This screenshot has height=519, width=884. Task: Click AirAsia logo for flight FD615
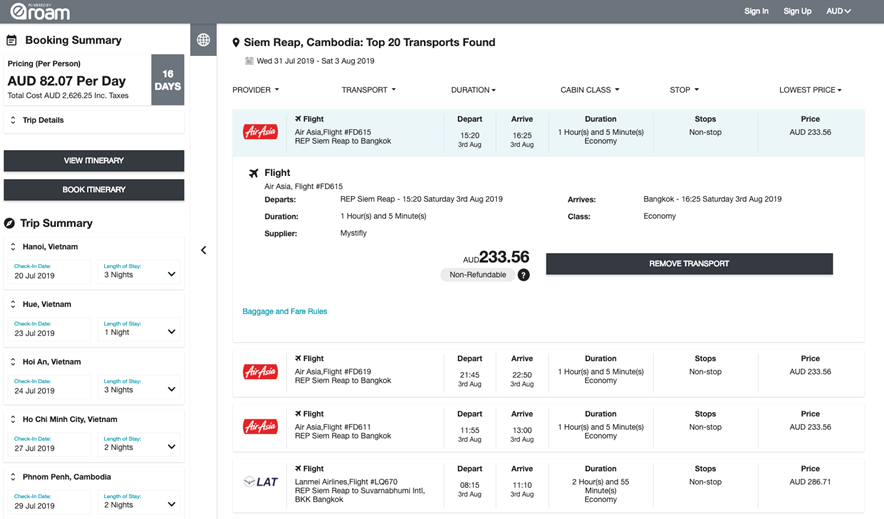point(260,132)
